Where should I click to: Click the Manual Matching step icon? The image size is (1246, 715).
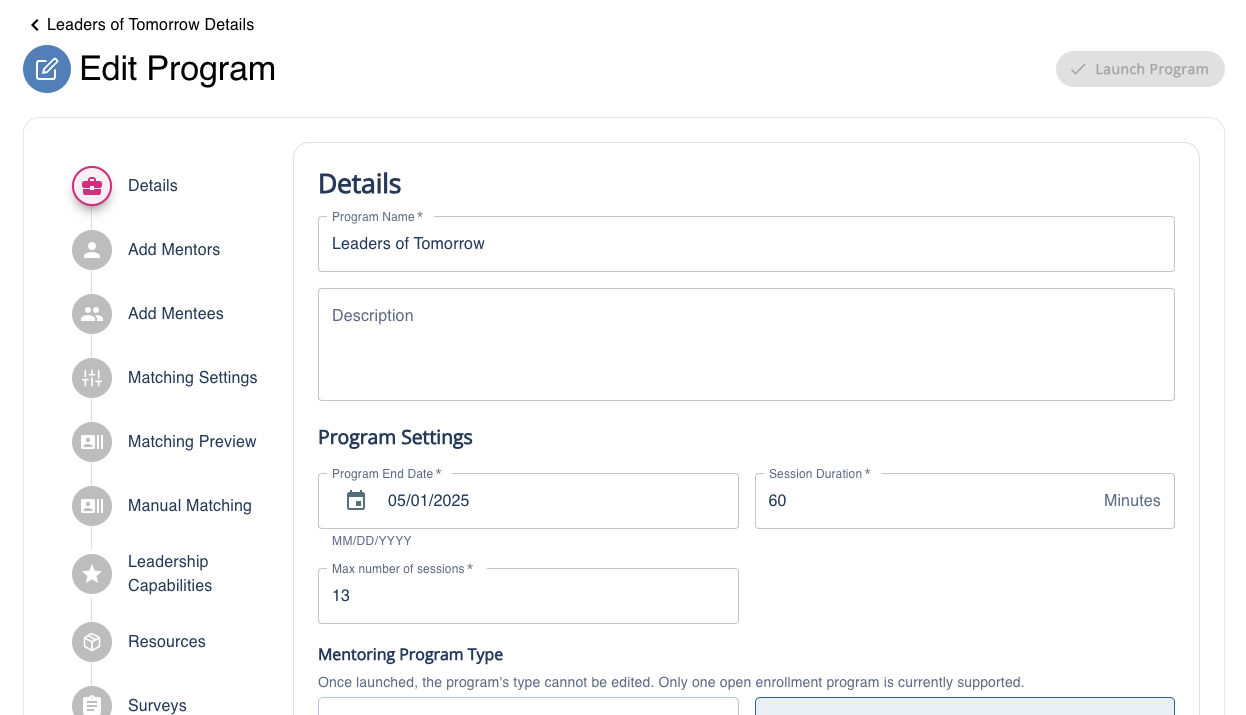(92, 506)
